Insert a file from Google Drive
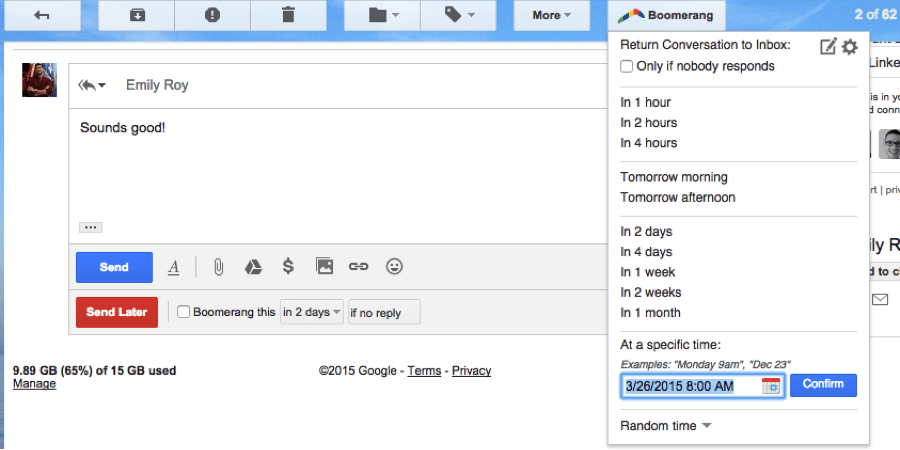The image size is (900, 450). (x=254, y=267)
